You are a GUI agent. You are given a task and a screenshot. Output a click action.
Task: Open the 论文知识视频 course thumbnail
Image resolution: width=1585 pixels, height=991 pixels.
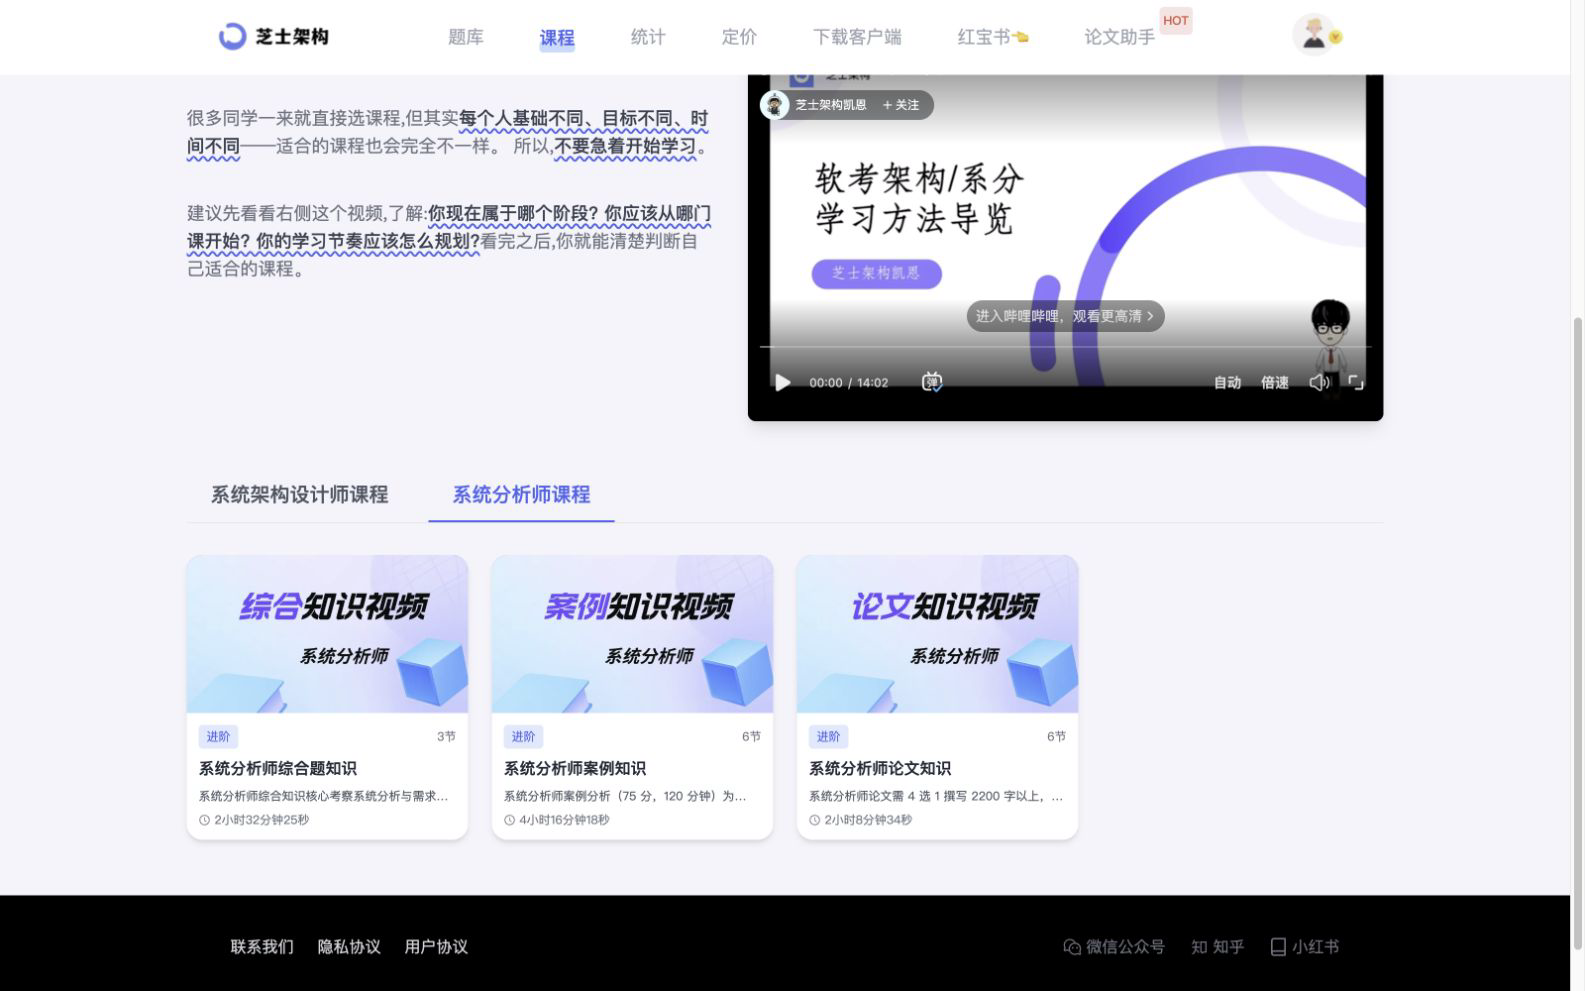tap(937, 634)
